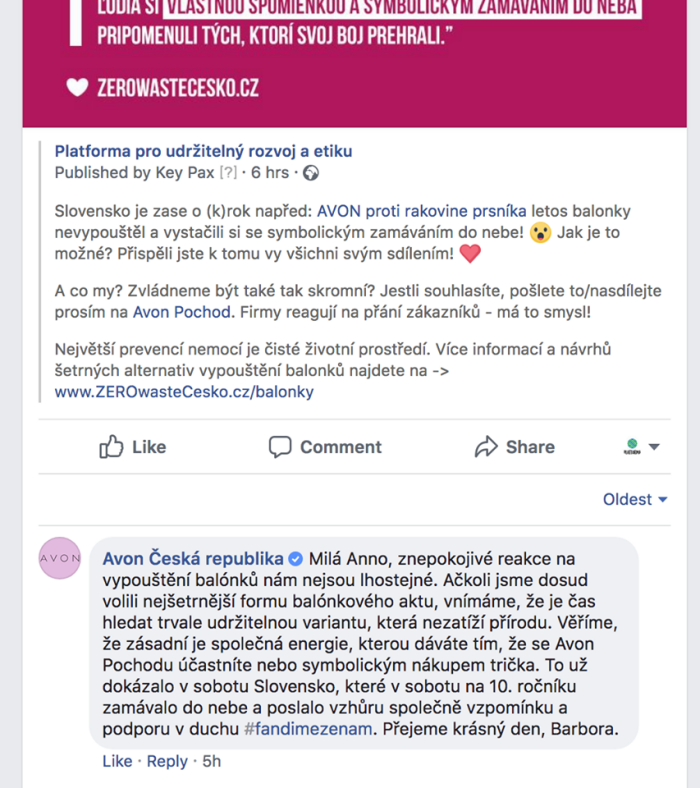Follow the Avon Pochod link

(181, 313)
